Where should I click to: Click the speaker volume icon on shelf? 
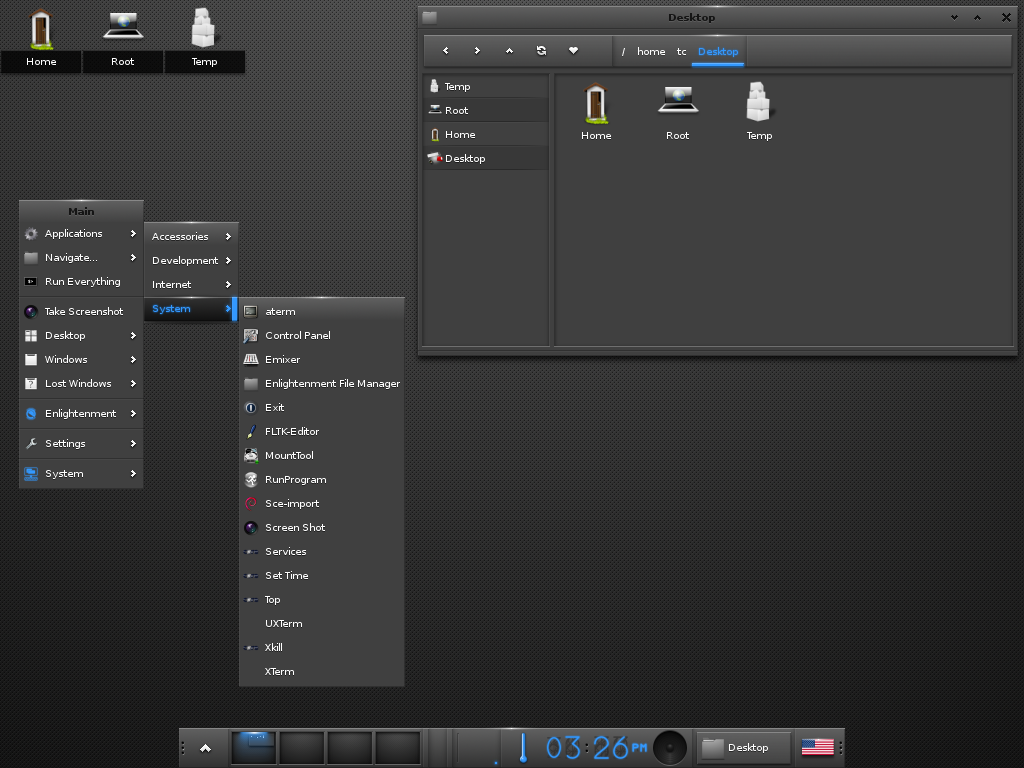[x=670, y=747]
